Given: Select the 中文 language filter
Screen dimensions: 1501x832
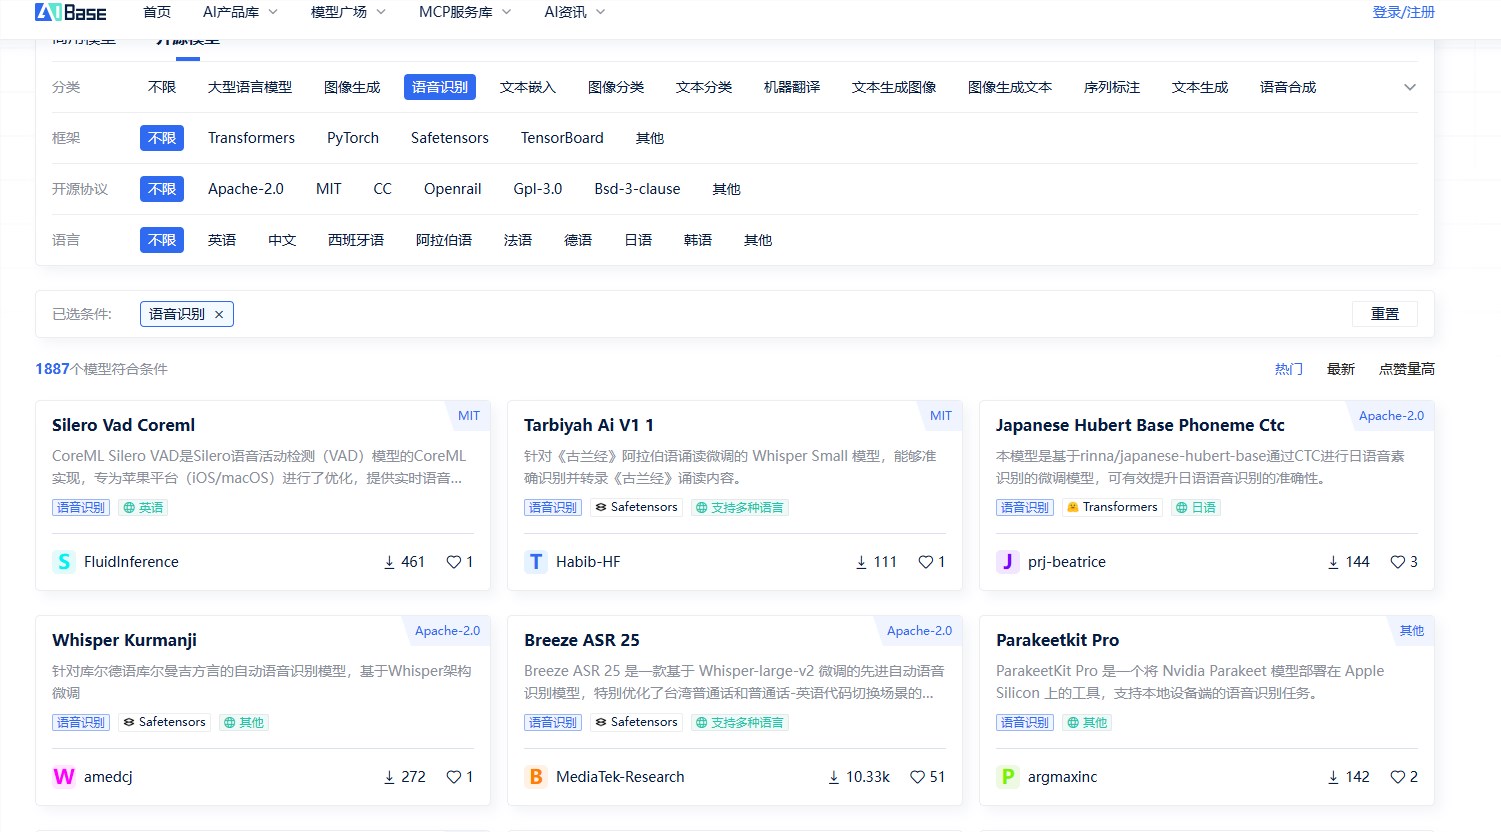Looking at the screenshot, I should [x=282, y=240].
